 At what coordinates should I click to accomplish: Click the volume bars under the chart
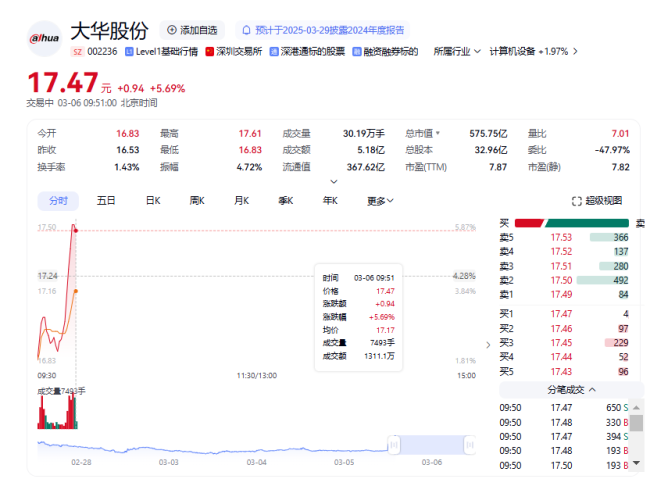[x=58, y=411]
